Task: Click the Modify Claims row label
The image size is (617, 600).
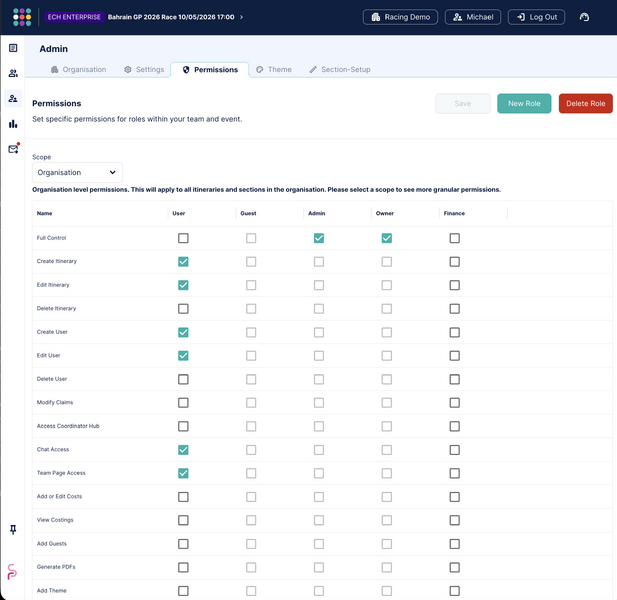Action: tap(55, 402)
